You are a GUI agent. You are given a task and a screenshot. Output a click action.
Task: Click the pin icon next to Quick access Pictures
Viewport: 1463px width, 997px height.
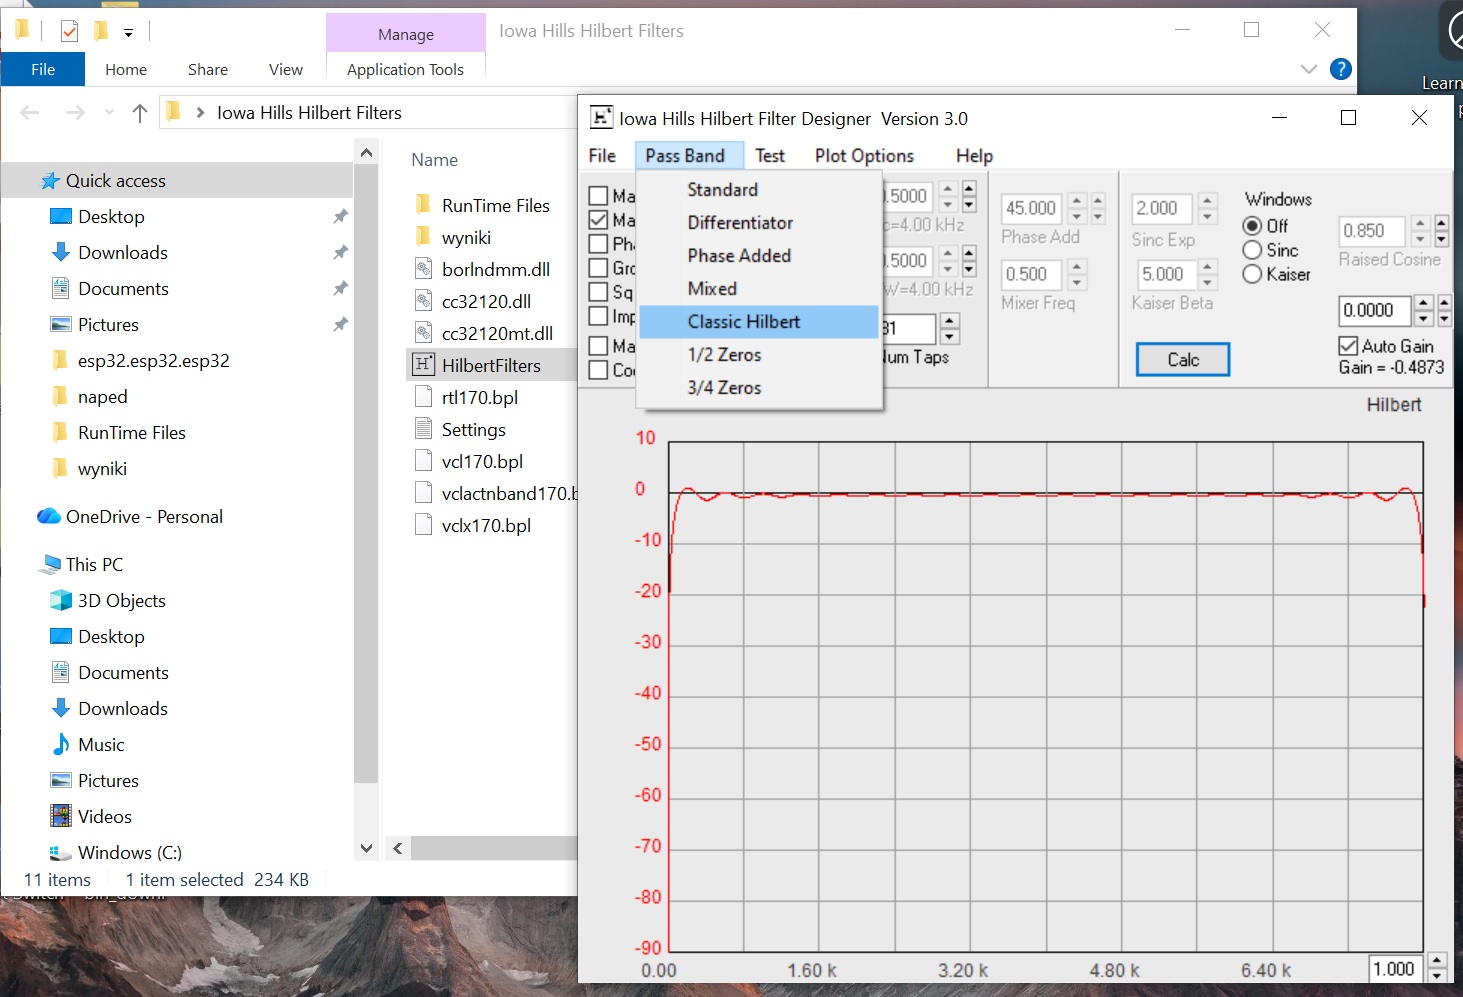340,325
